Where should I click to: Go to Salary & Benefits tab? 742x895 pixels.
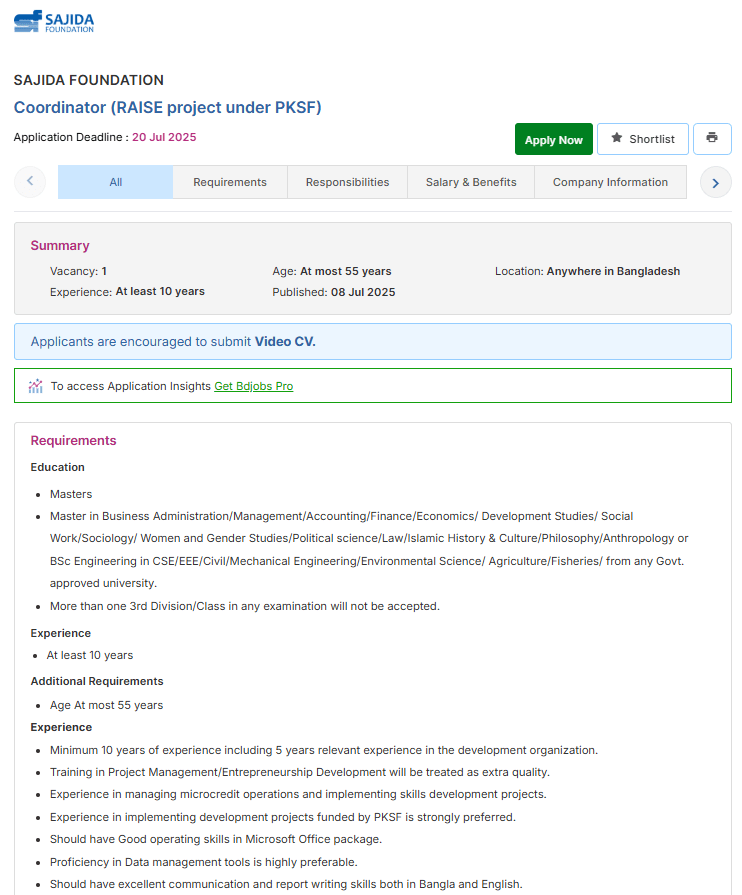pos(471,182)
